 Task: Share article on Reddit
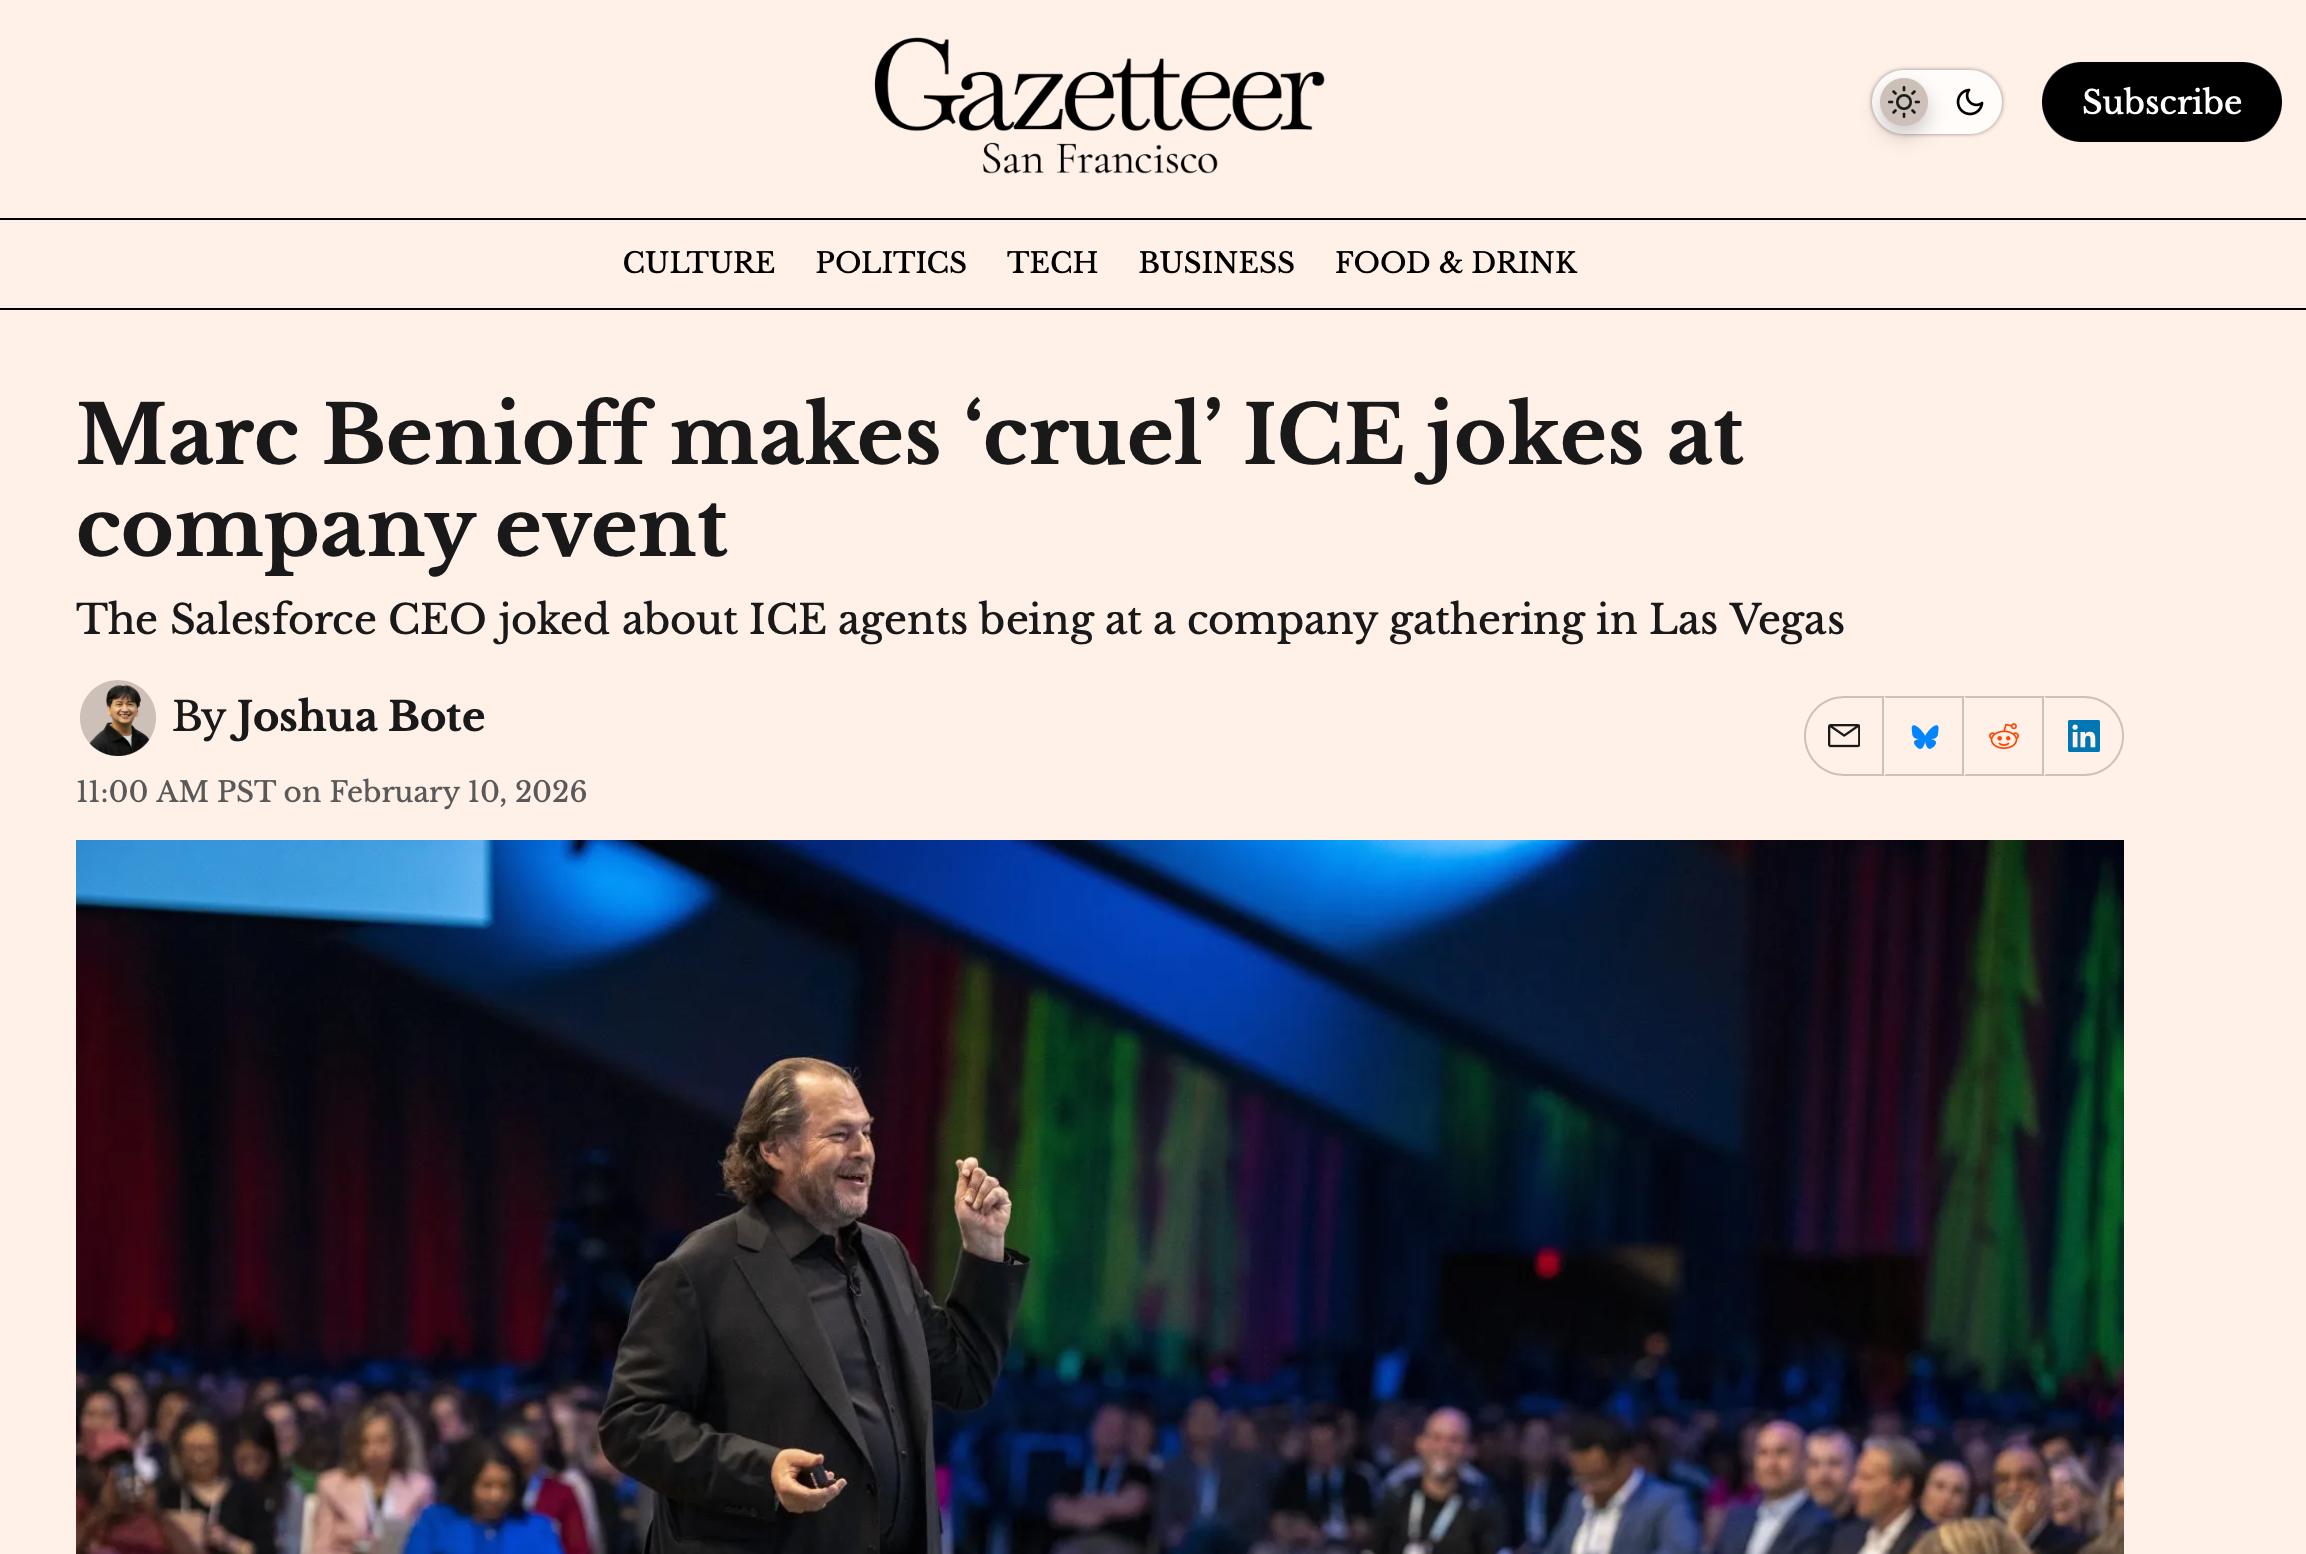(2004, 737)
